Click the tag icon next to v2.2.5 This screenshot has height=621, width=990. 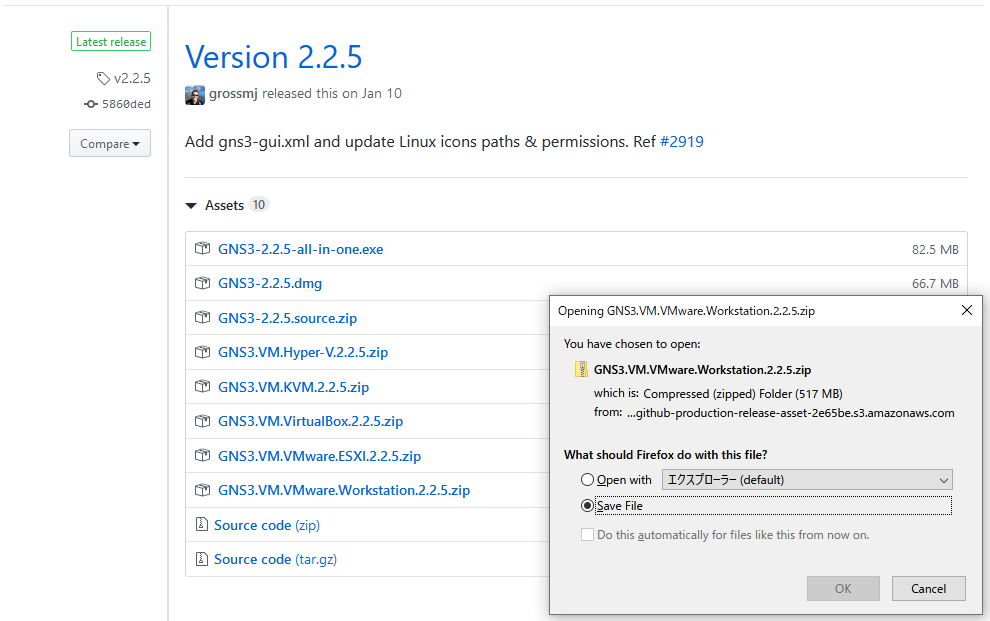tap(103, 78)
